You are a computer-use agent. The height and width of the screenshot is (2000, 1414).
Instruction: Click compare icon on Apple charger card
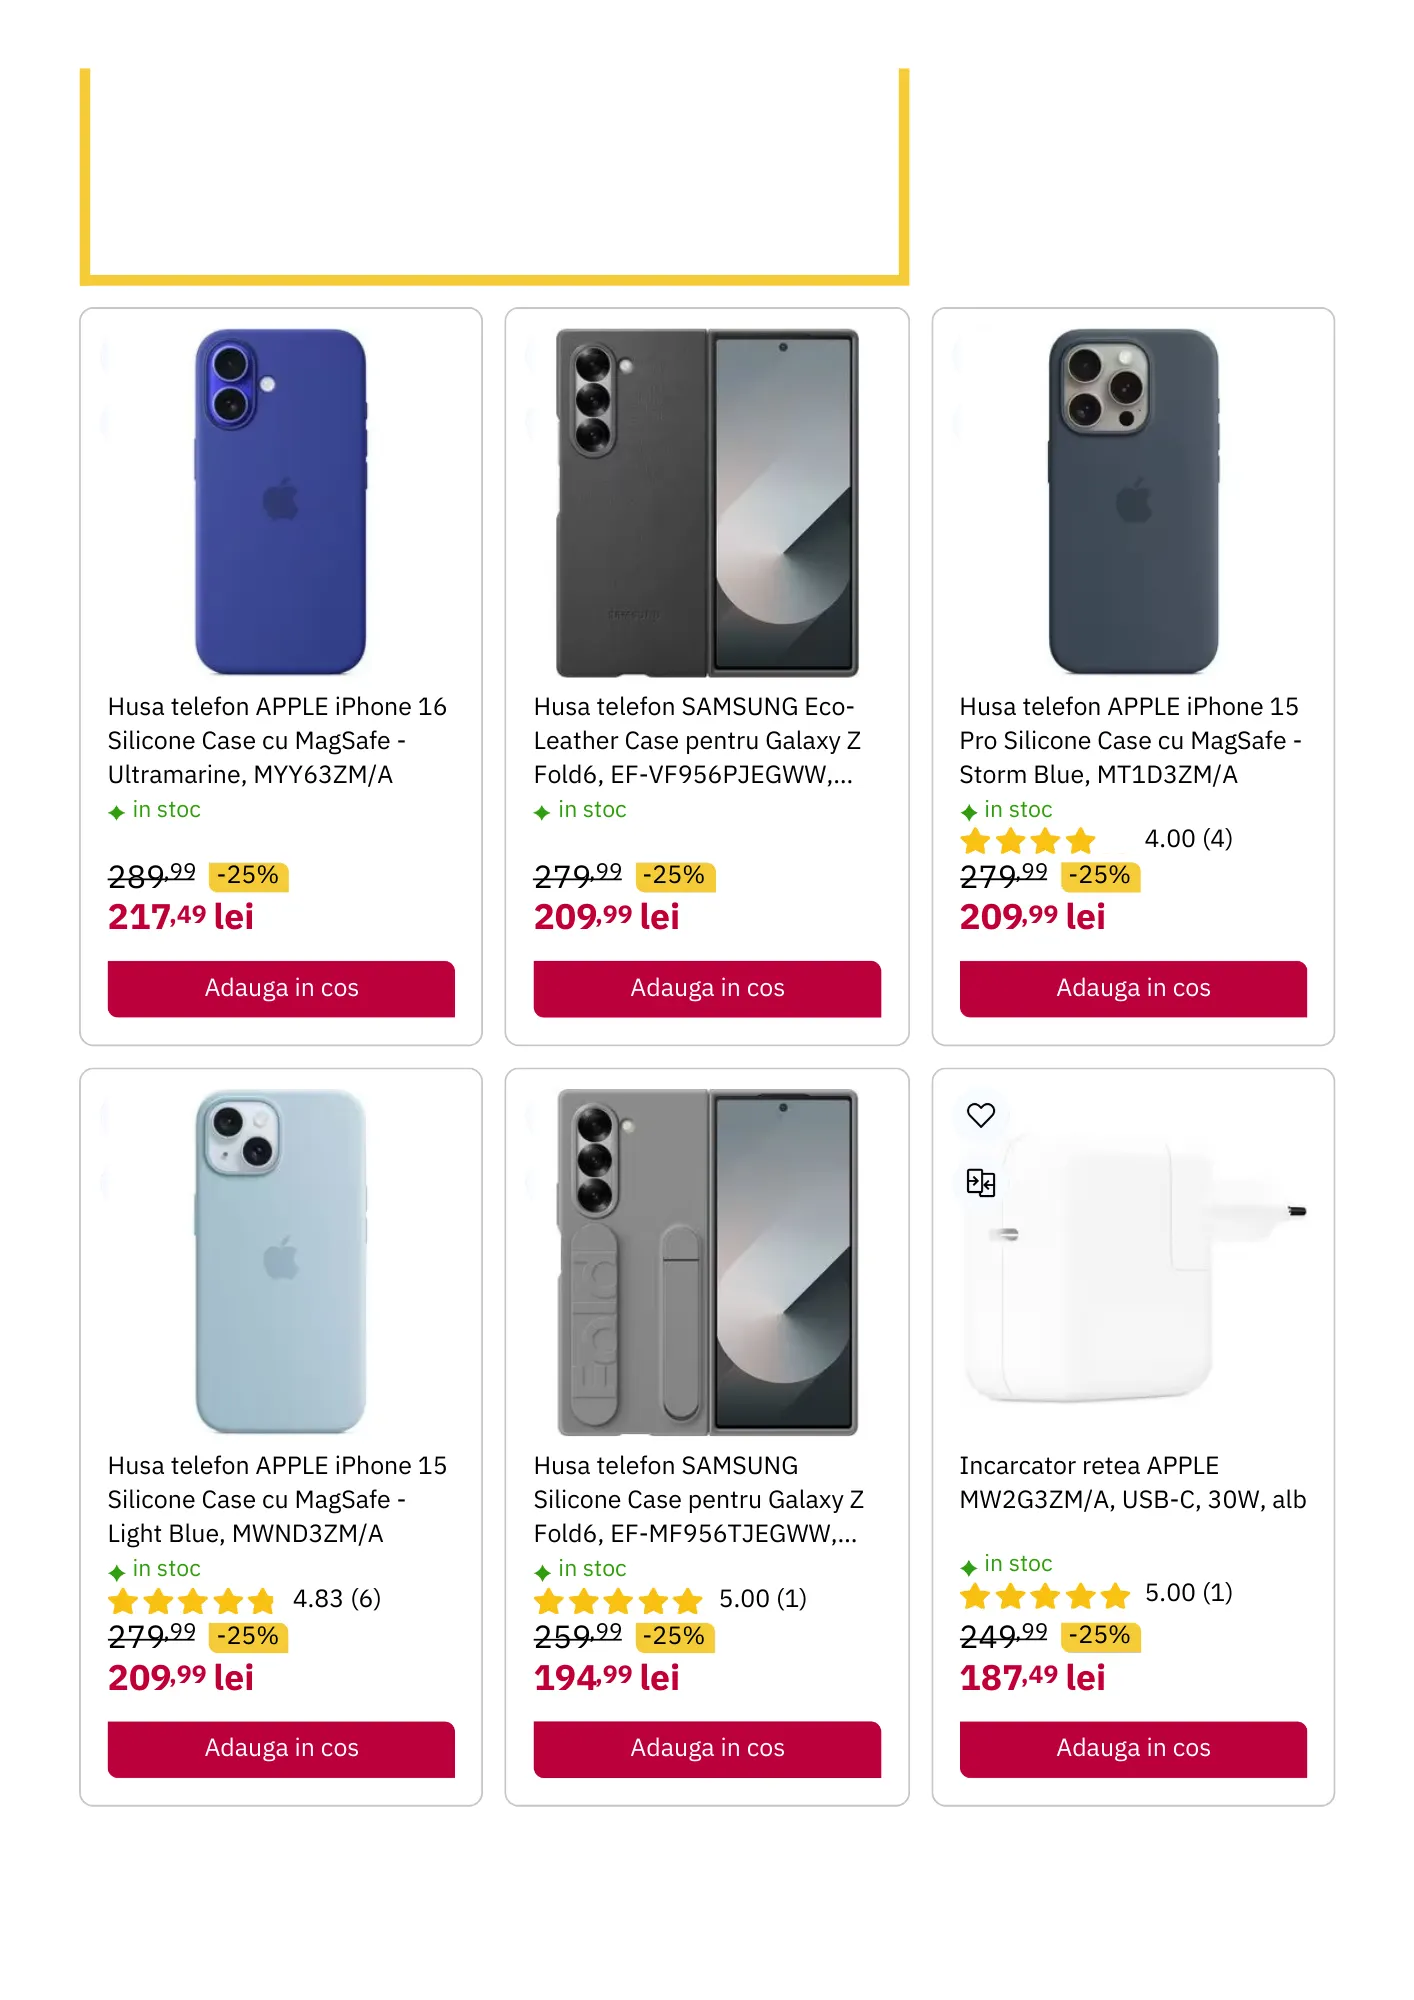[981, 1183]
